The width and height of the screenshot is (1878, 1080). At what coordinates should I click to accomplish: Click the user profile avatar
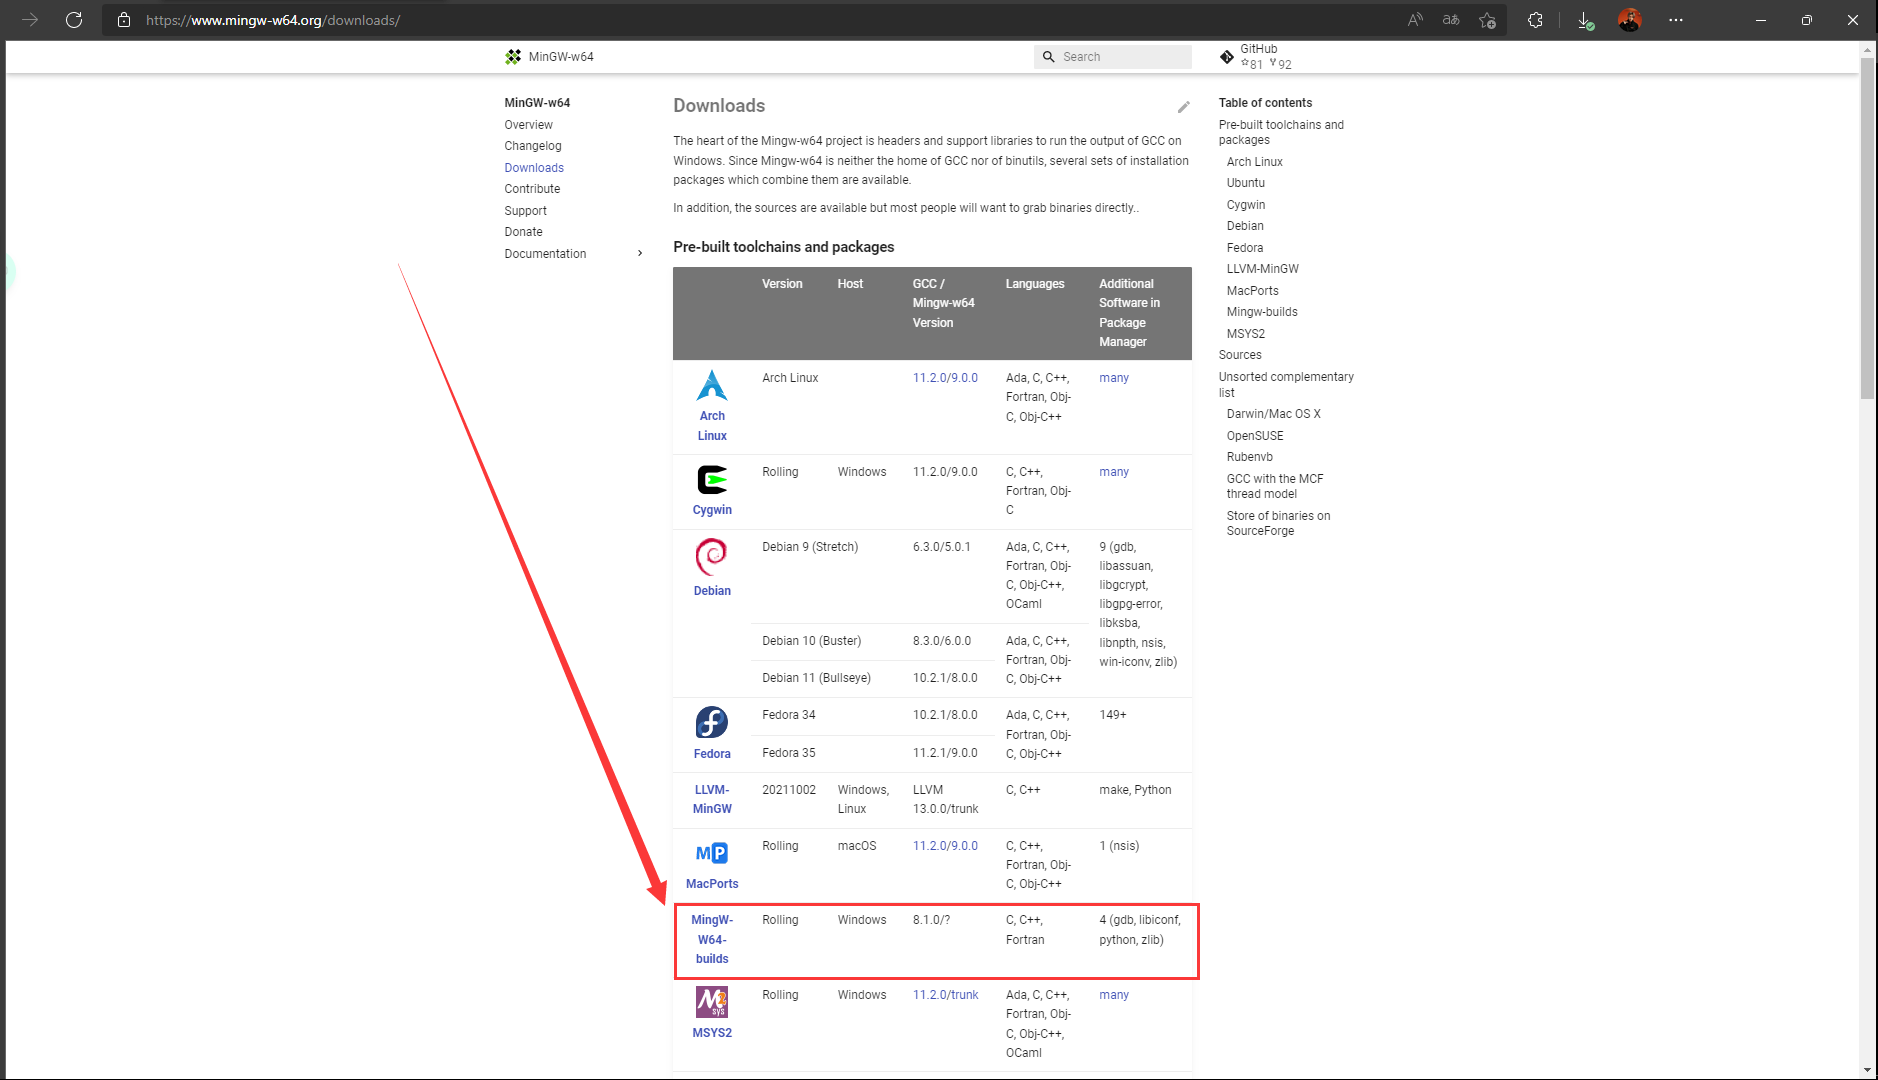coord(1629,20)
